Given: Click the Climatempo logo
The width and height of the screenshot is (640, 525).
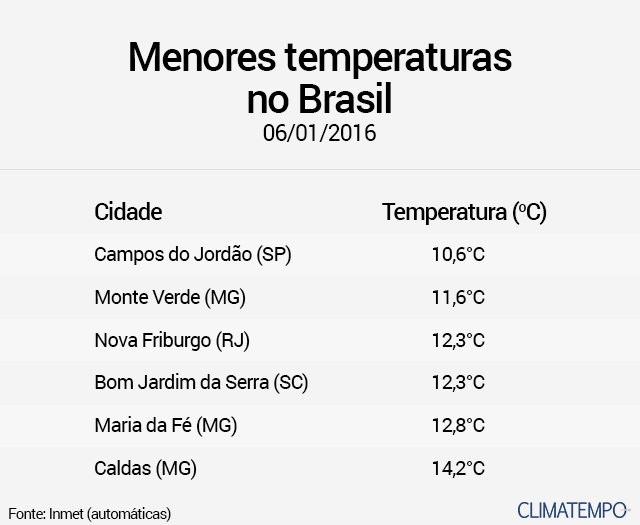Looking at the screenshot, I should coord(574,511).
